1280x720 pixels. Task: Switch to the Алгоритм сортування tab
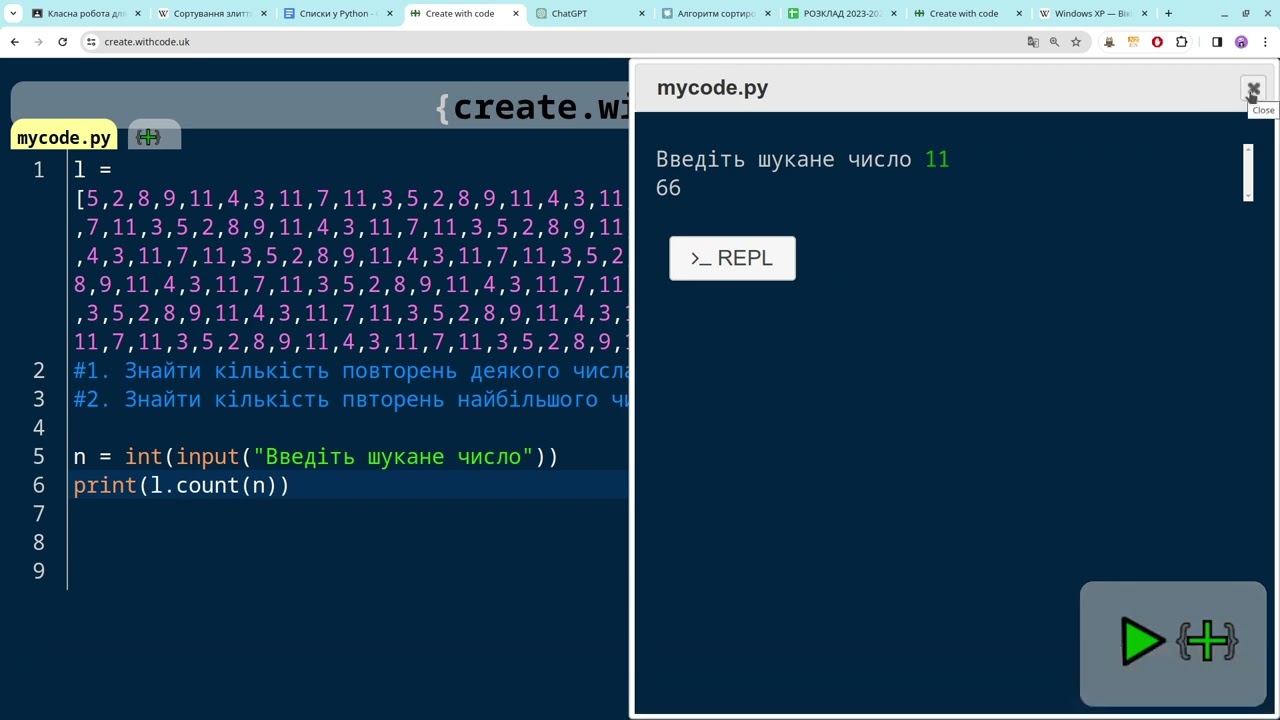click(x=715, y=14)
